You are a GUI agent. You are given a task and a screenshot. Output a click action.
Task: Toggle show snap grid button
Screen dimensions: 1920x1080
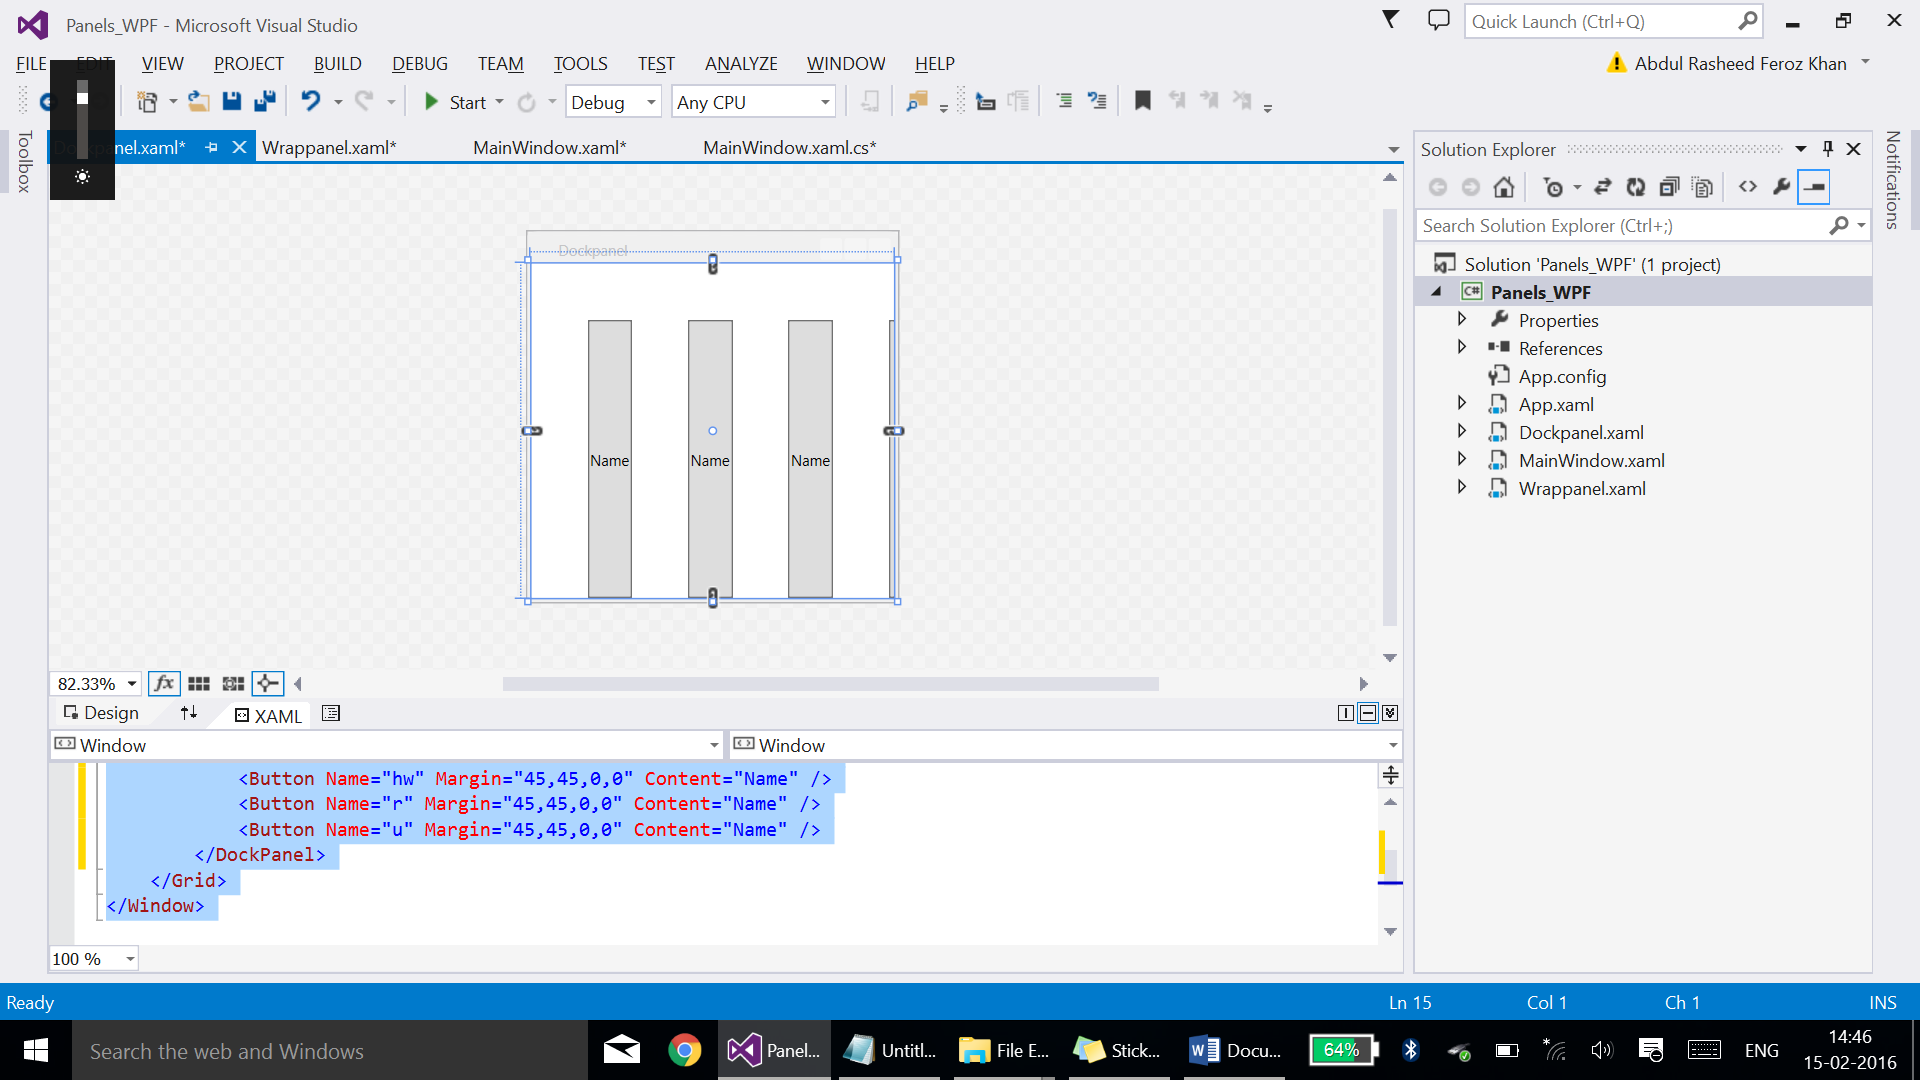point(199,684)
